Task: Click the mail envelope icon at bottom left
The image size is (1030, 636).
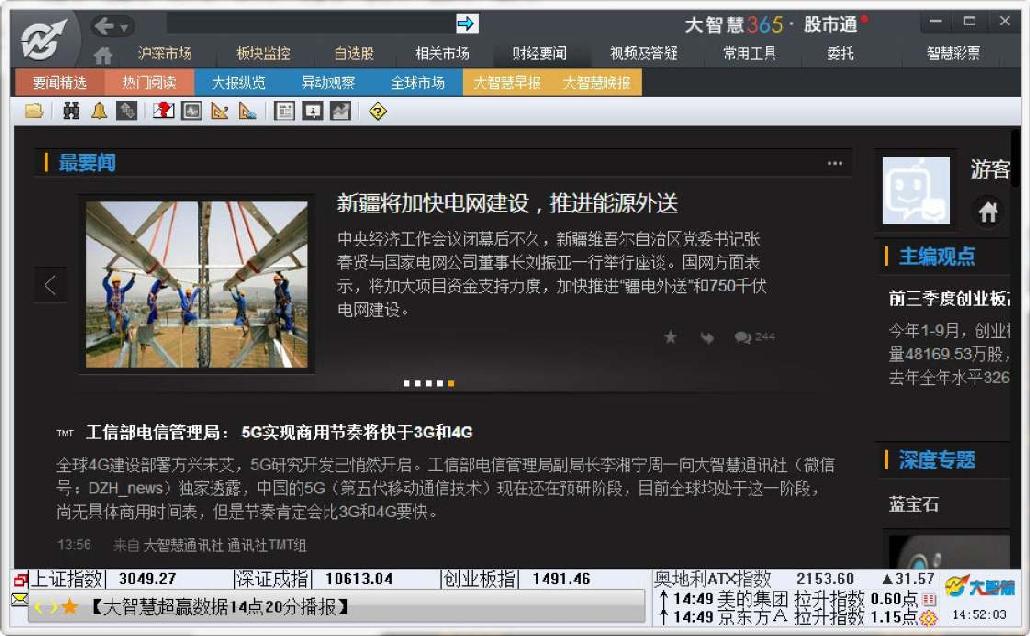Action: [x=20, y=599]
